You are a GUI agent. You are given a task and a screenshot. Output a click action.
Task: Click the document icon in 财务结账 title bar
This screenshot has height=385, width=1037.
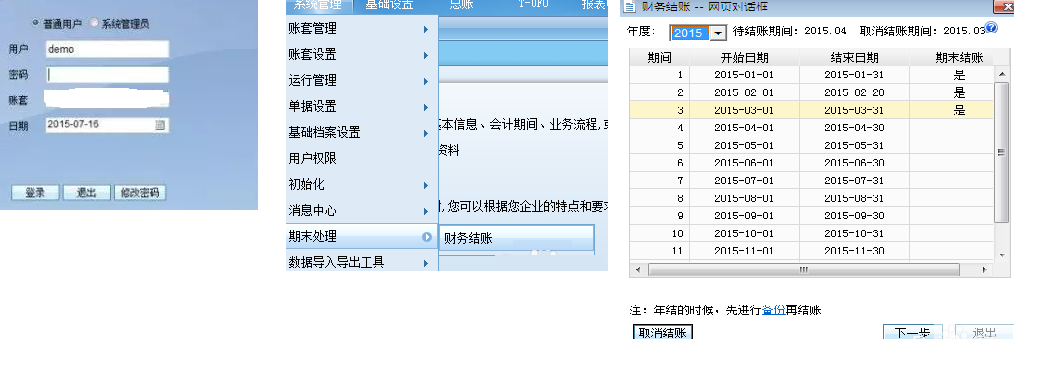tap(629, 6)
